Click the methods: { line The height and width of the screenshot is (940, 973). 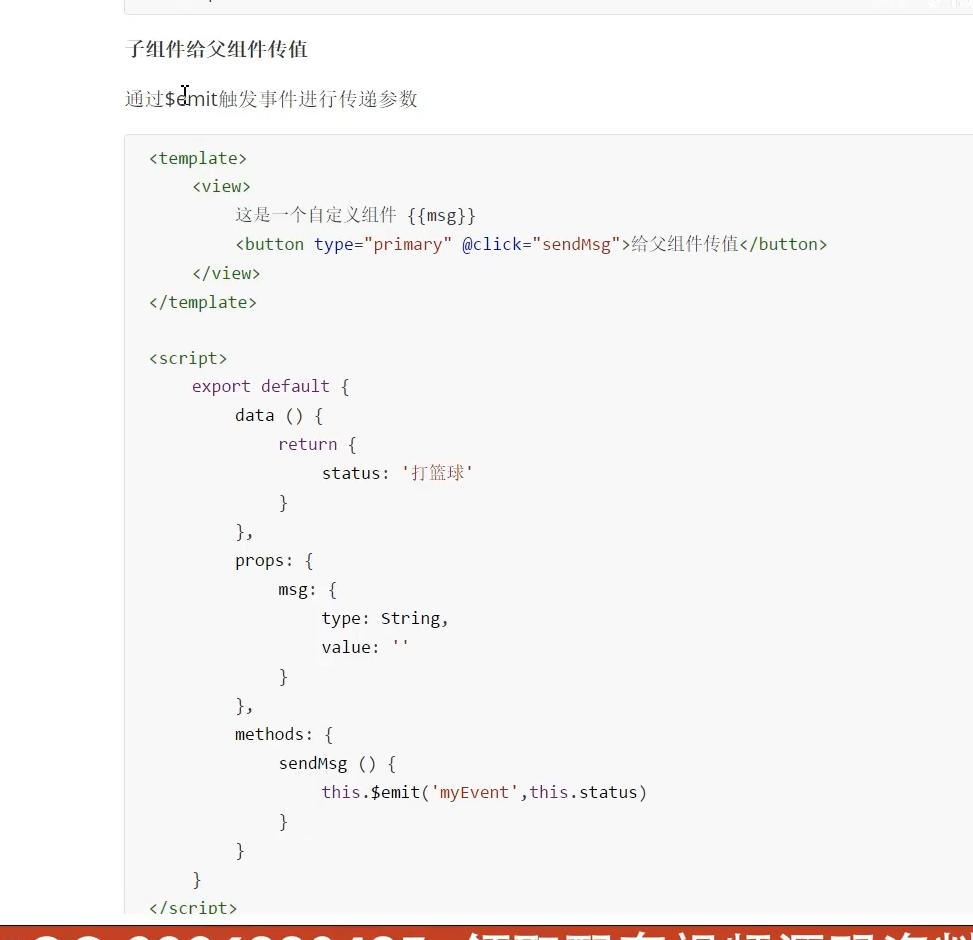tap(284, 735)
